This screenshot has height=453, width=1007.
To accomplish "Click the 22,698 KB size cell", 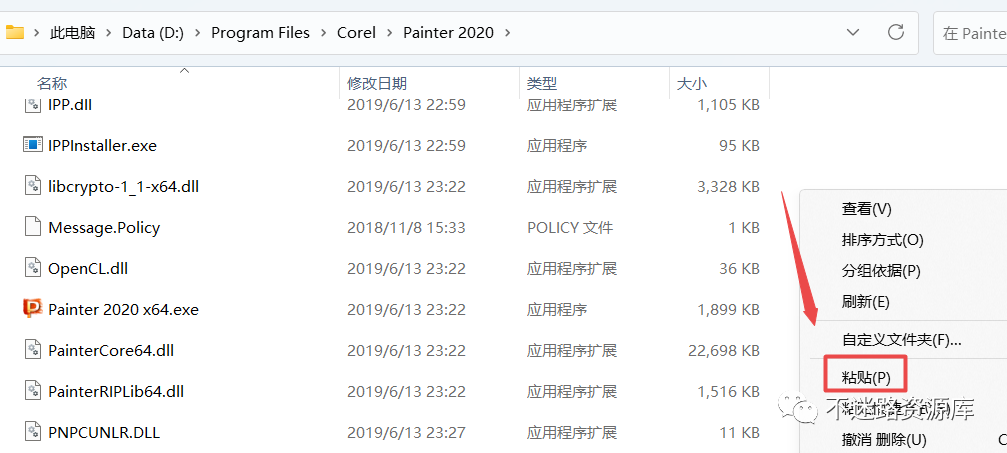I will click(724, 351).
